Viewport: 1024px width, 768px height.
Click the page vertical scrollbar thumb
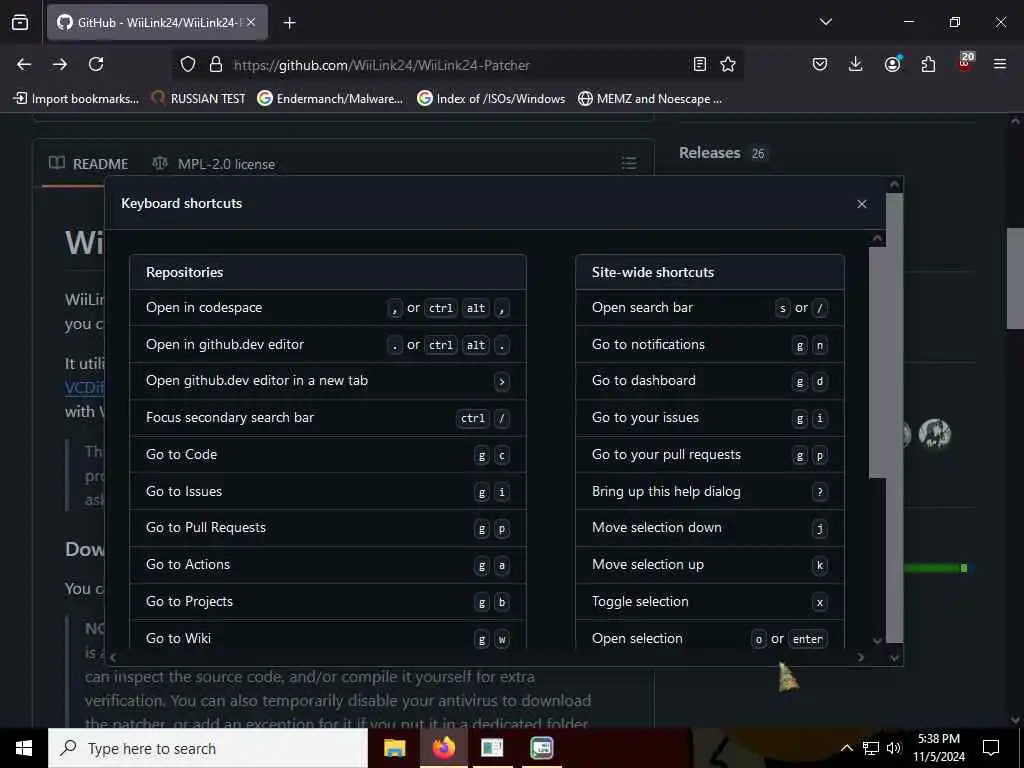click(1014, 278)
